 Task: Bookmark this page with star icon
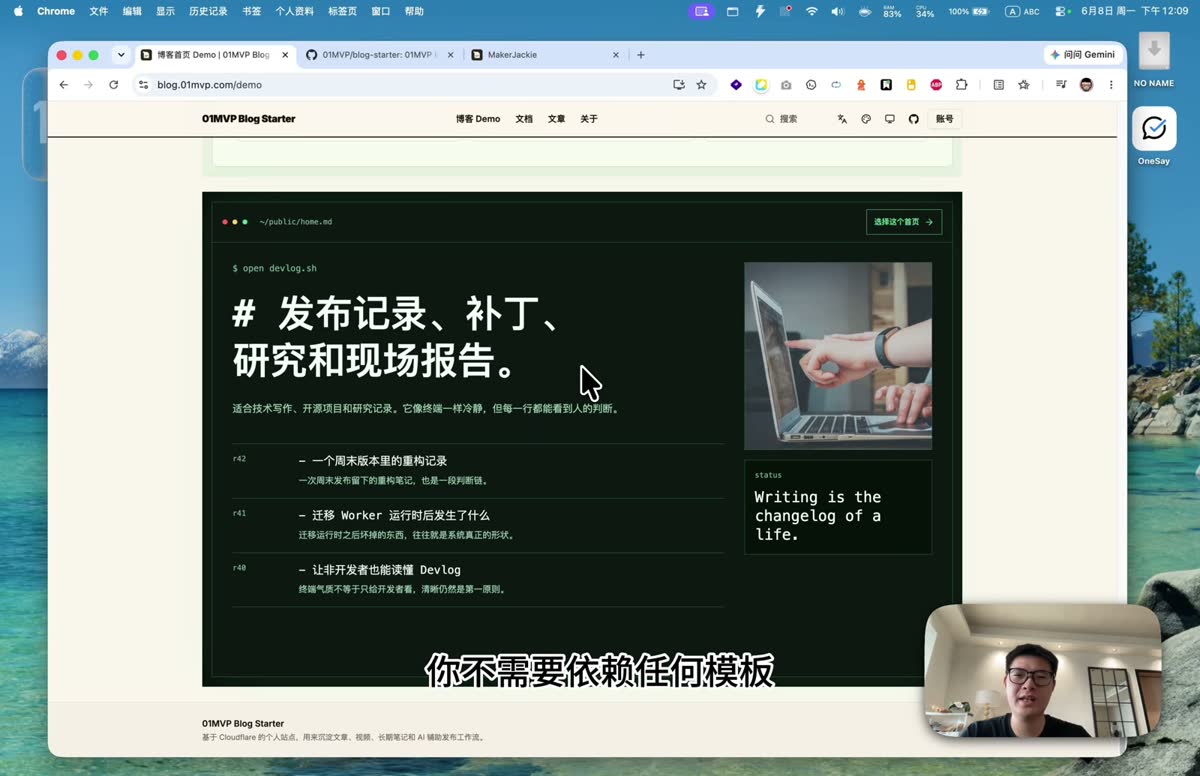point(701,85)
